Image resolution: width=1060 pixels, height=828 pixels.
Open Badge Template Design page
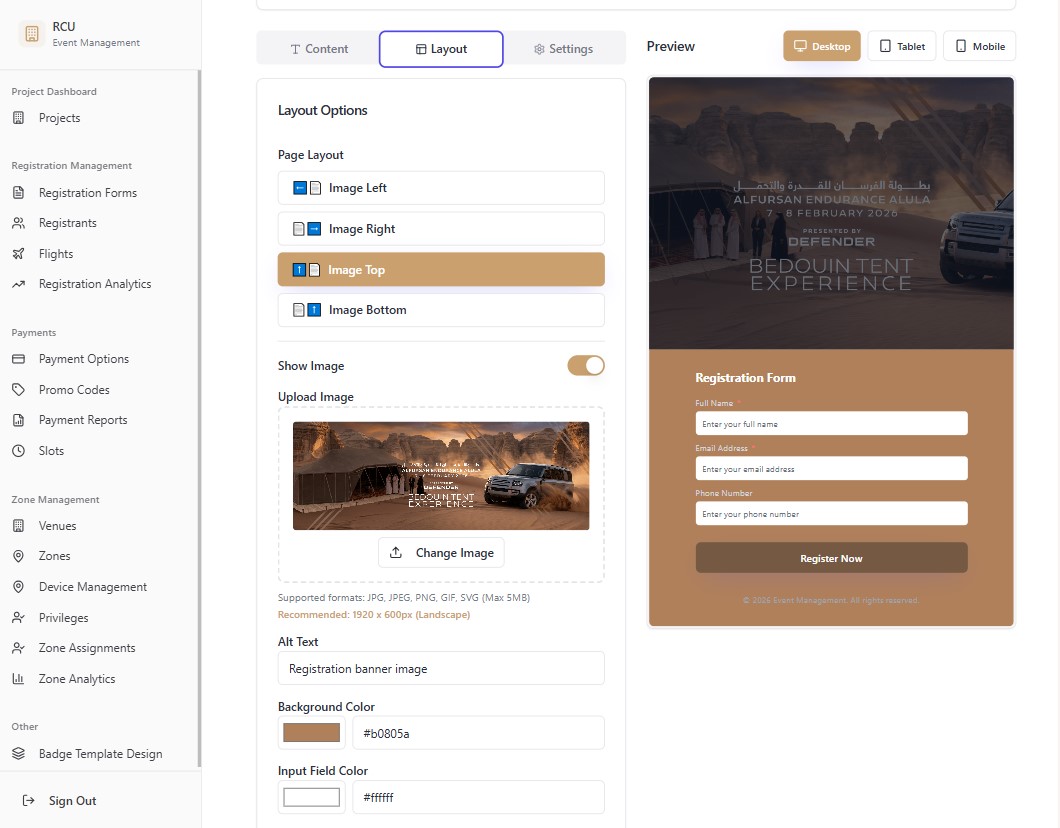(x=100, y=753)
